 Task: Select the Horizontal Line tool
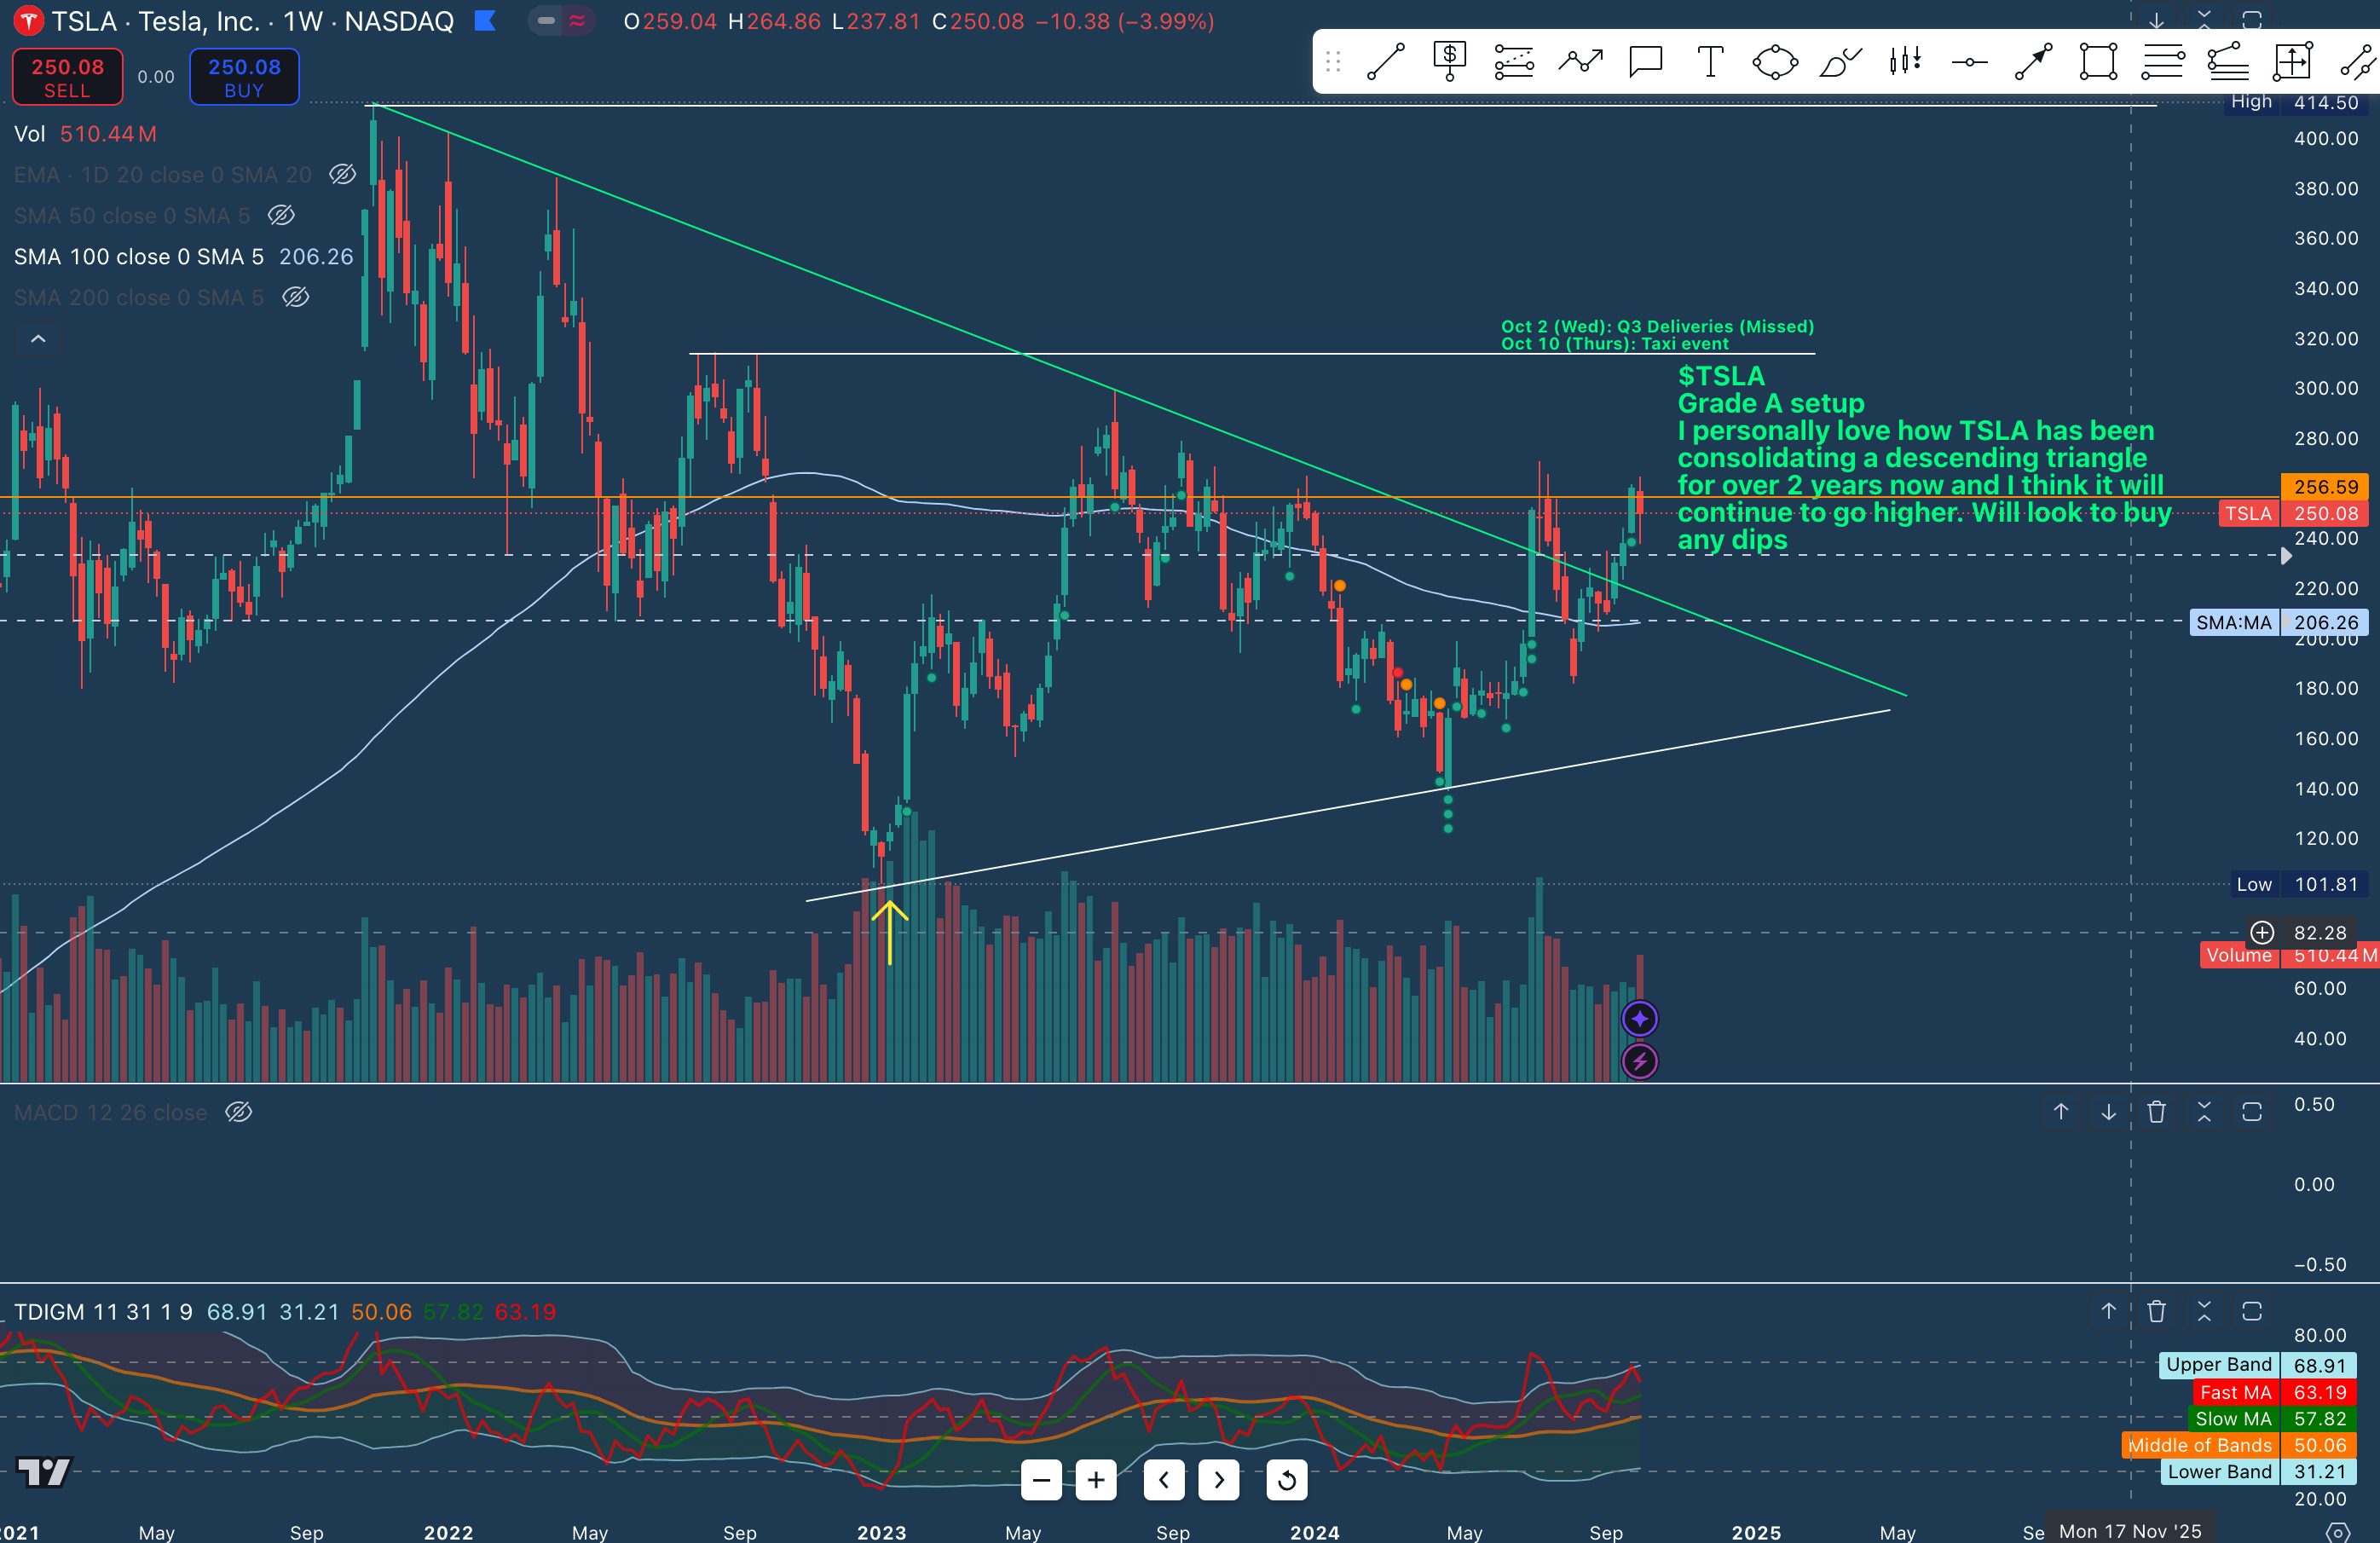(1969, 62)
